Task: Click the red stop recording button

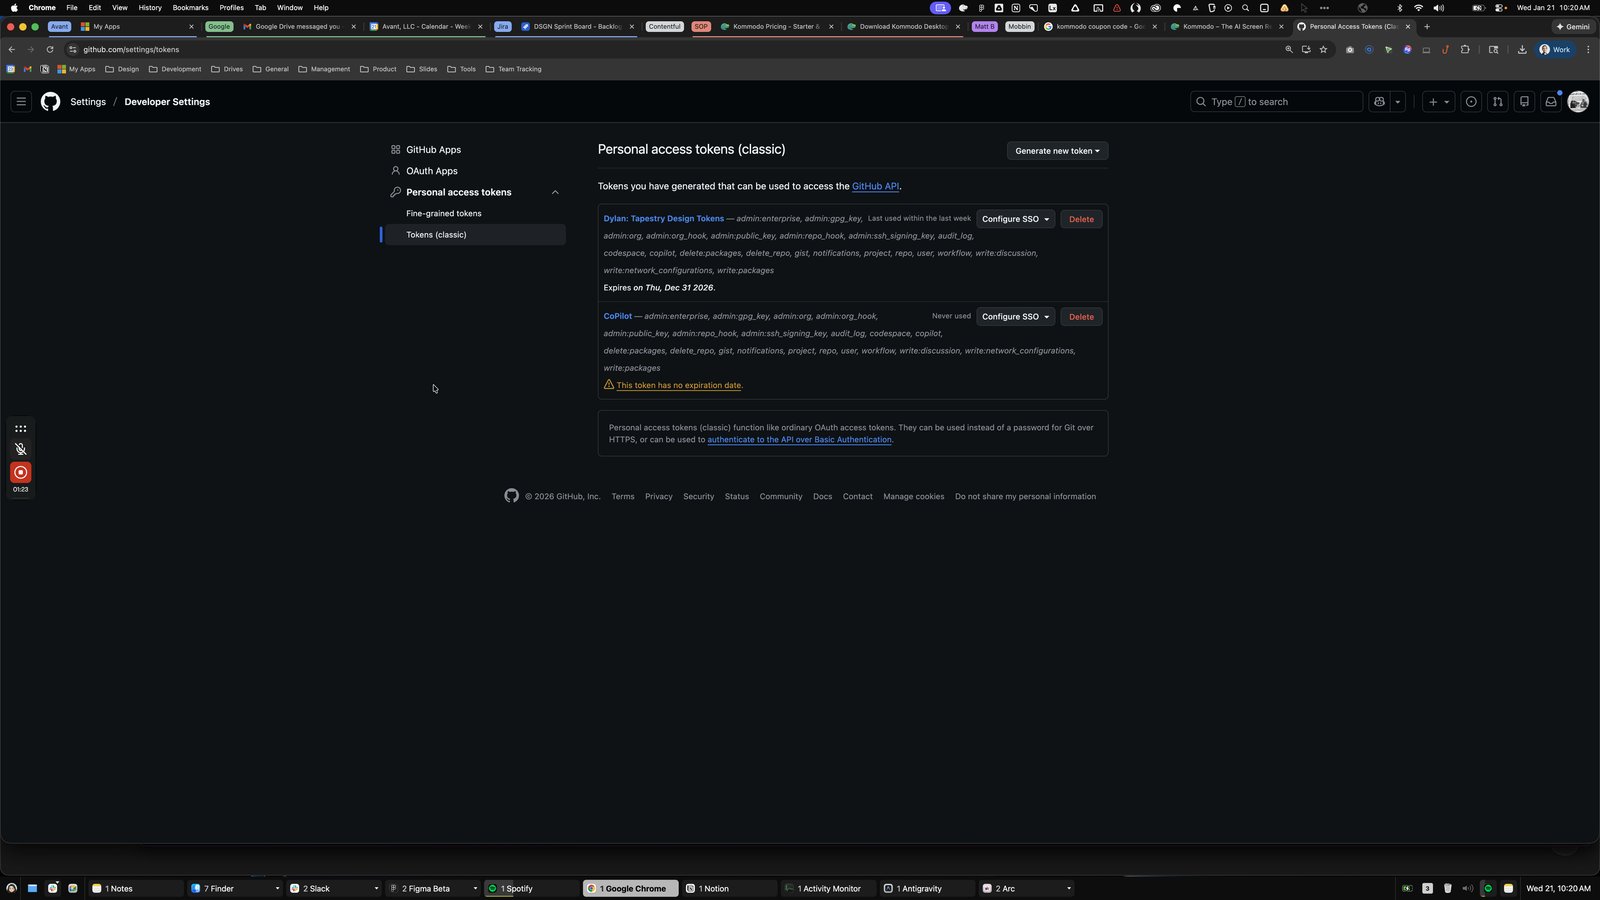Action: (20, 472)
